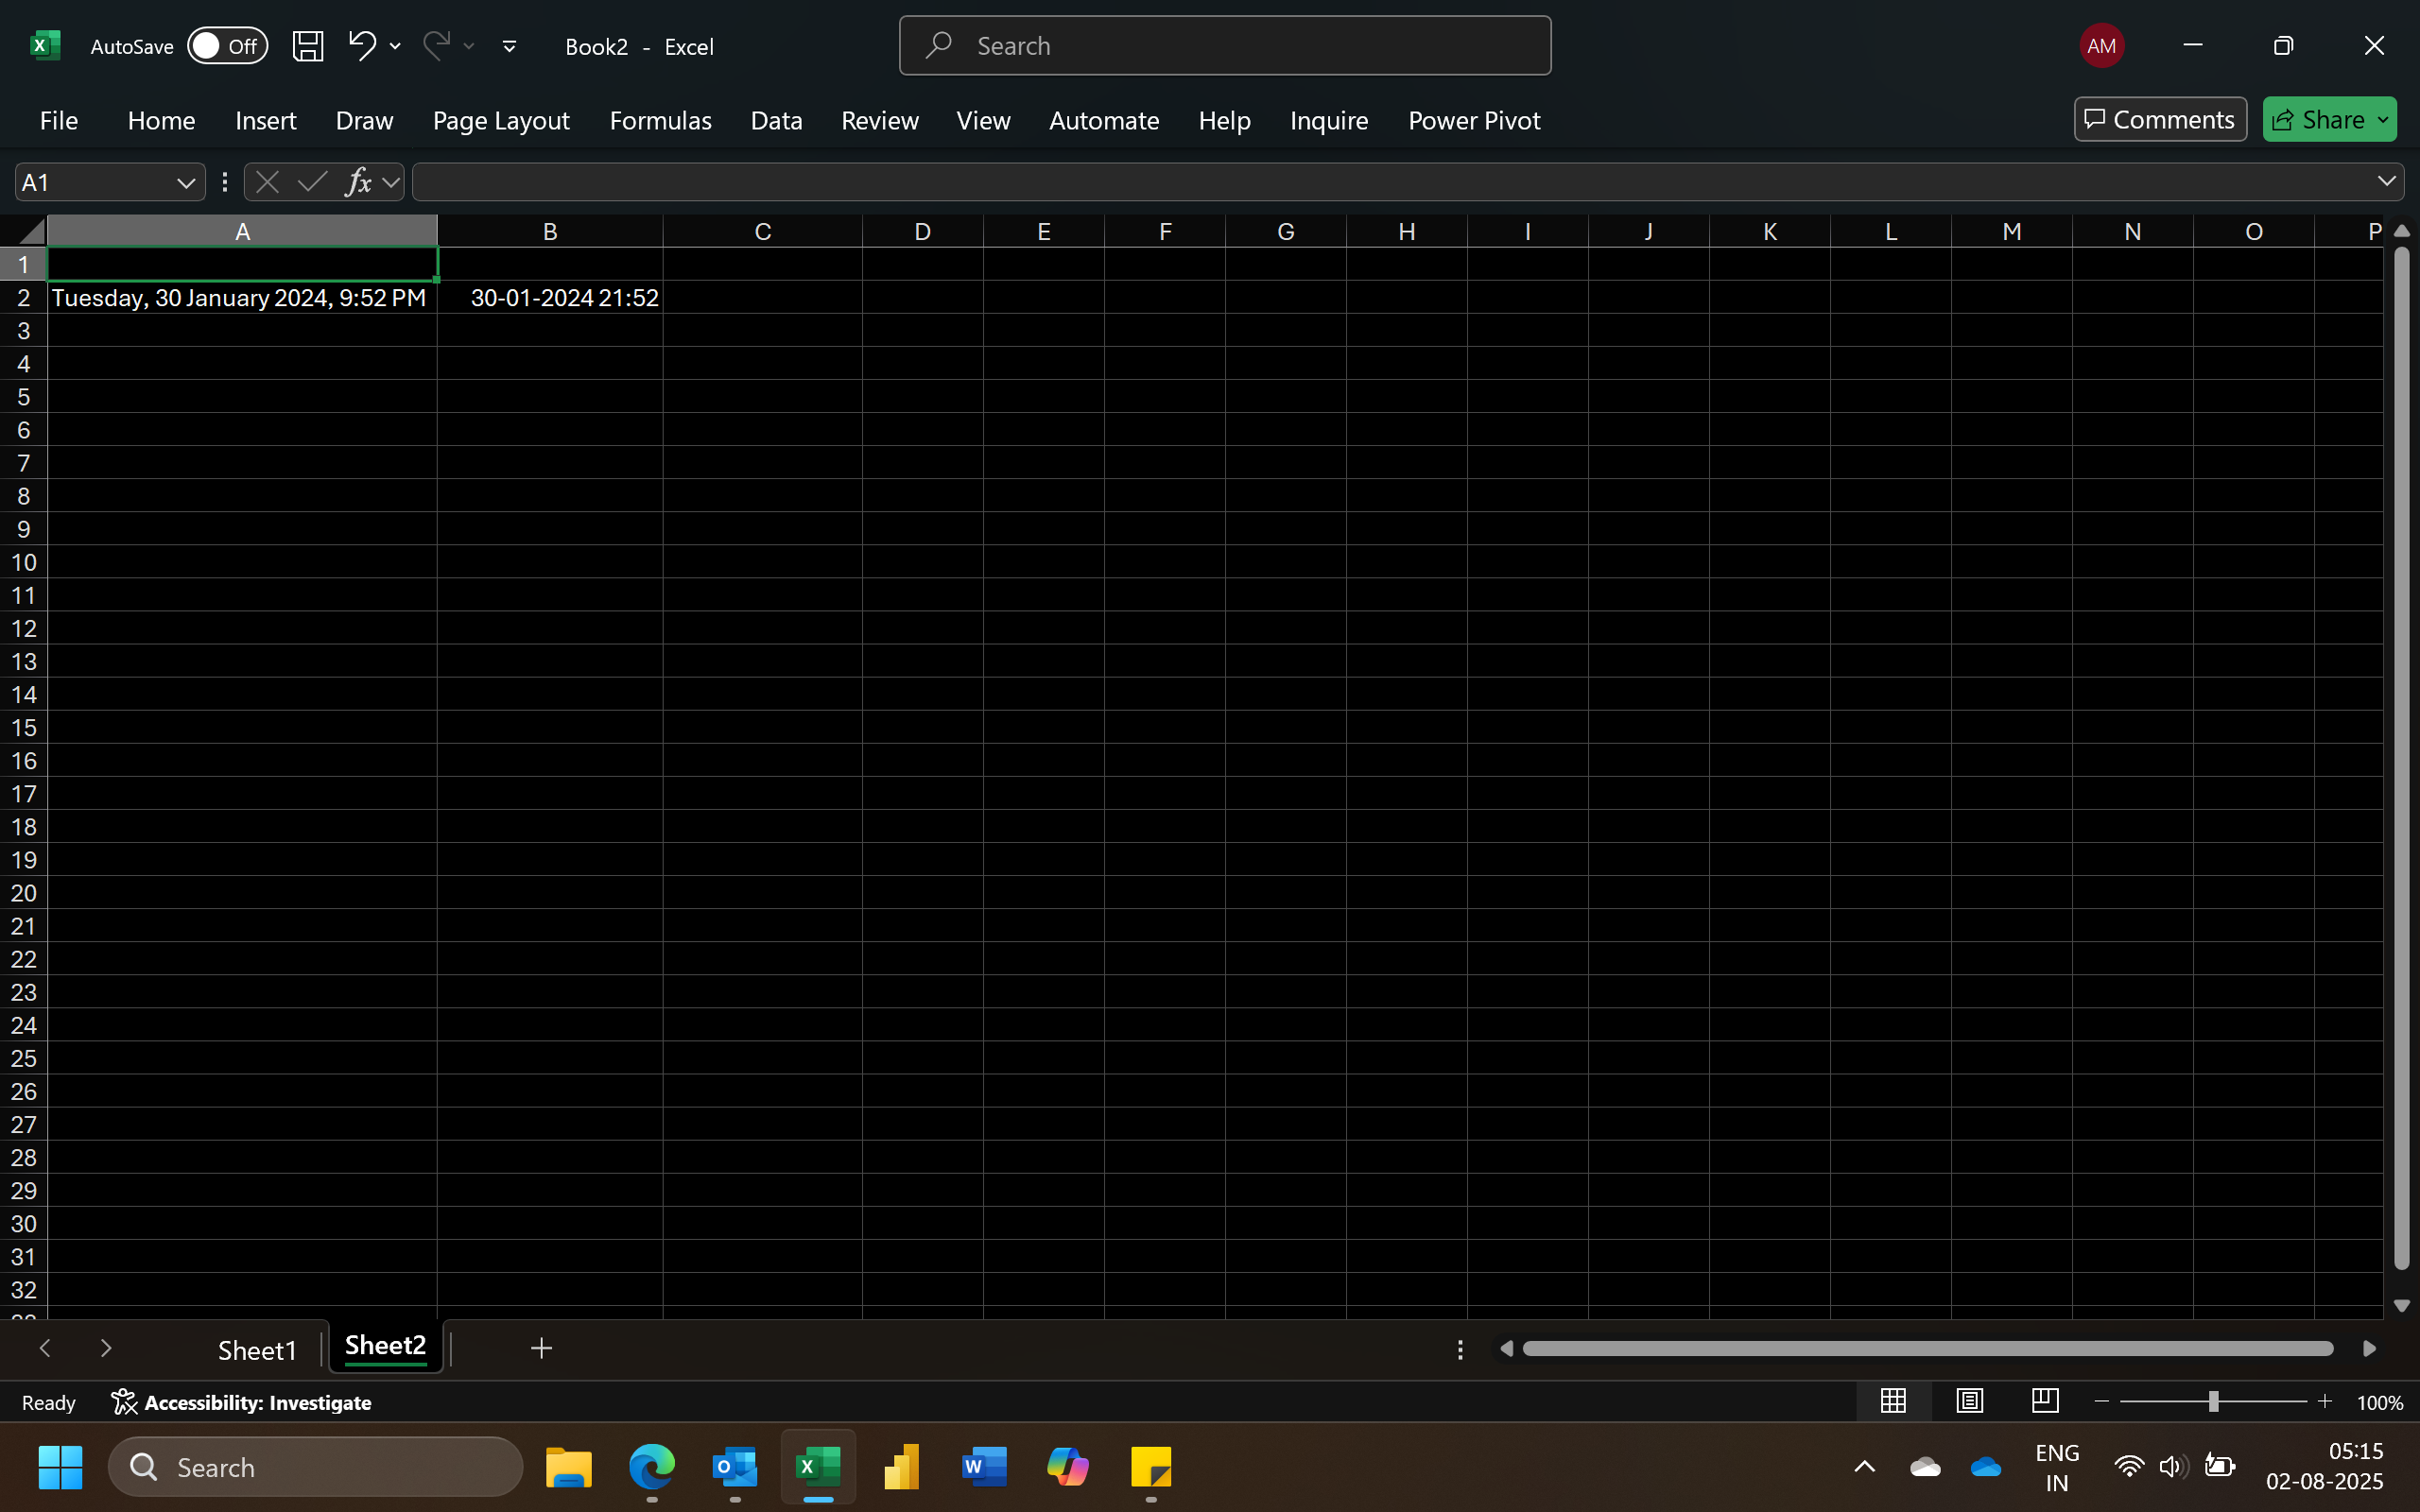
Task: Click the Insert Function fx icon
Action: (x=357, y=182)
